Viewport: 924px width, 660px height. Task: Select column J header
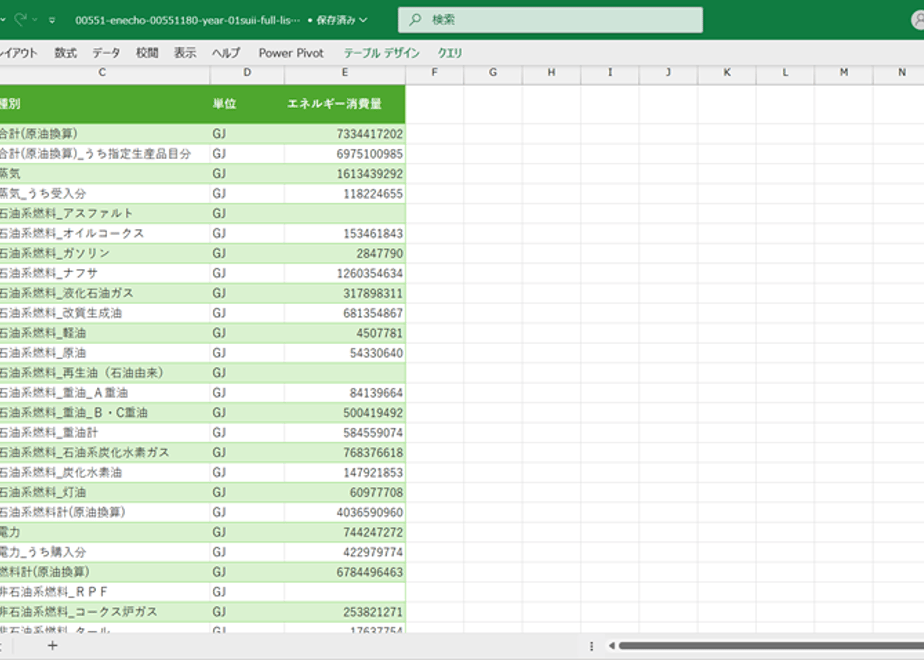(668, 72)
